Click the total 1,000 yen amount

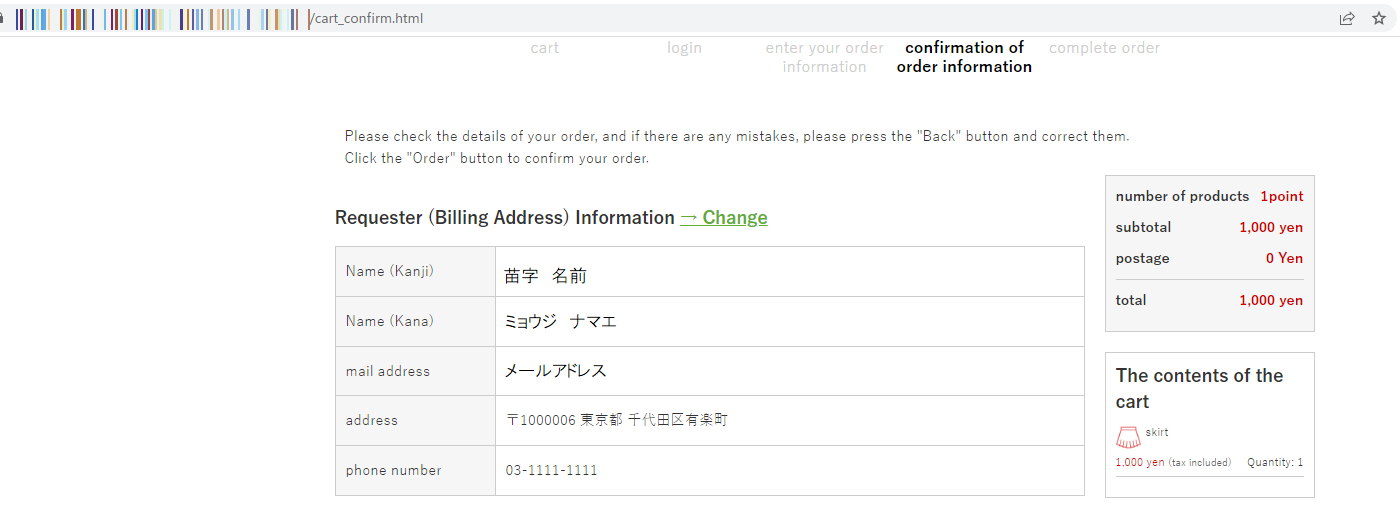[x=1271, y=300]
